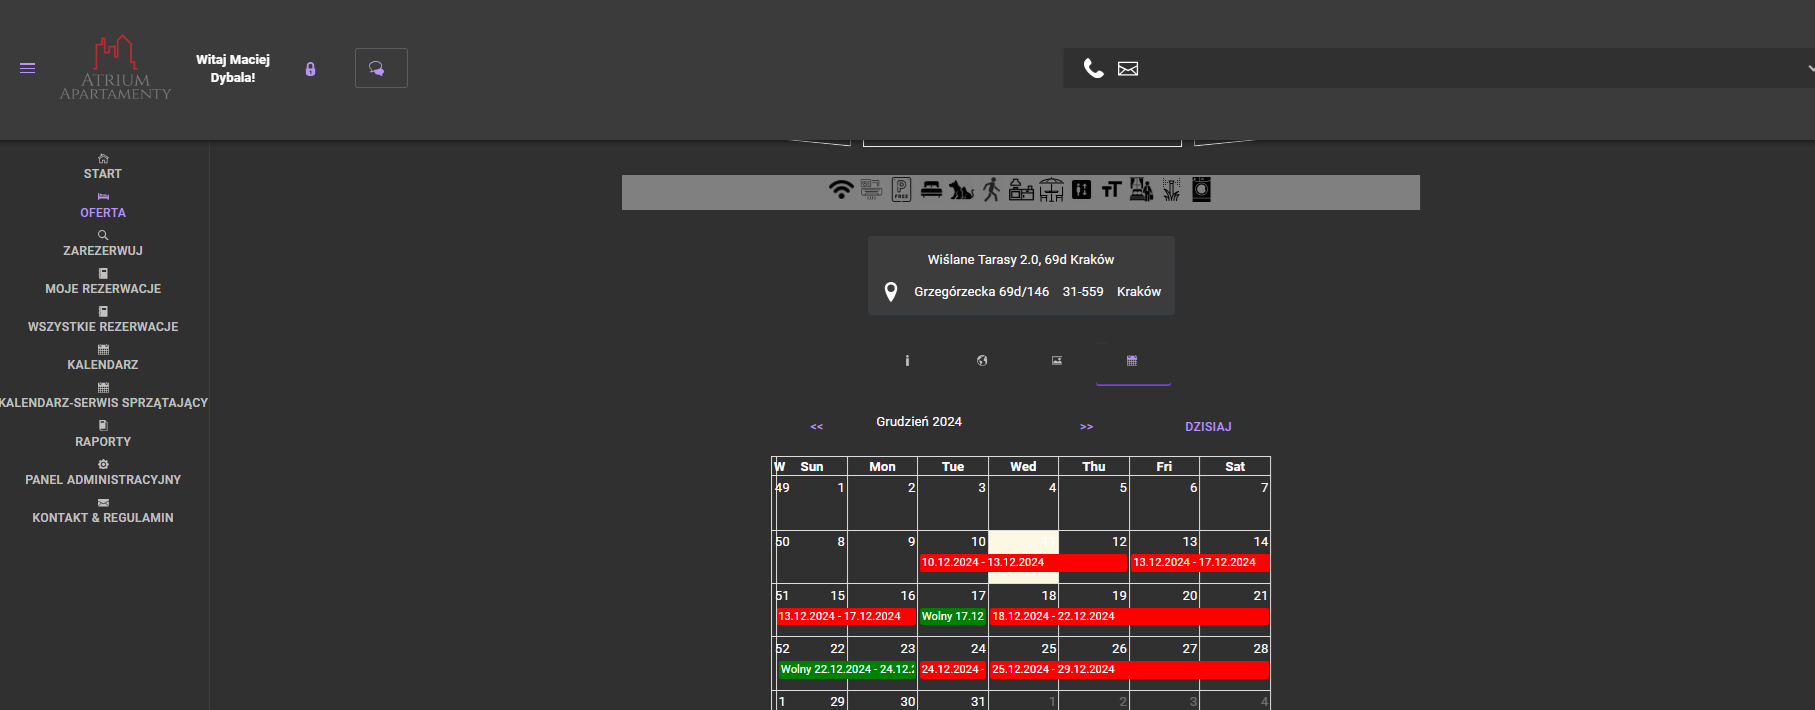Click the WiFi amenity icon
This screenshot has width=1815, height=710.
[x=841, y=190]
